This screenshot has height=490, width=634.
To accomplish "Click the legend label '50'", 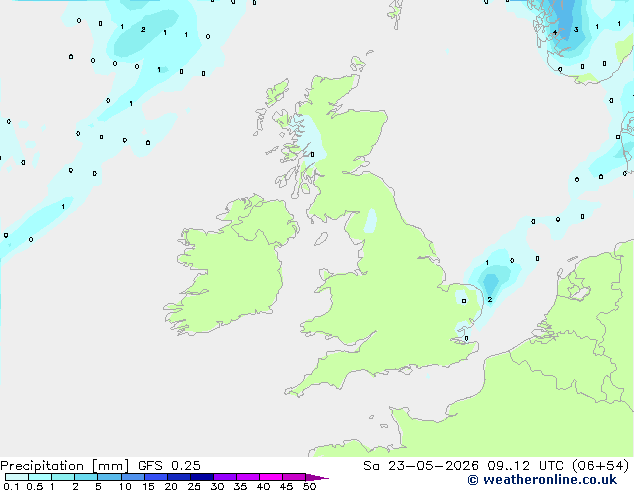I will click(x=309, y=486).
